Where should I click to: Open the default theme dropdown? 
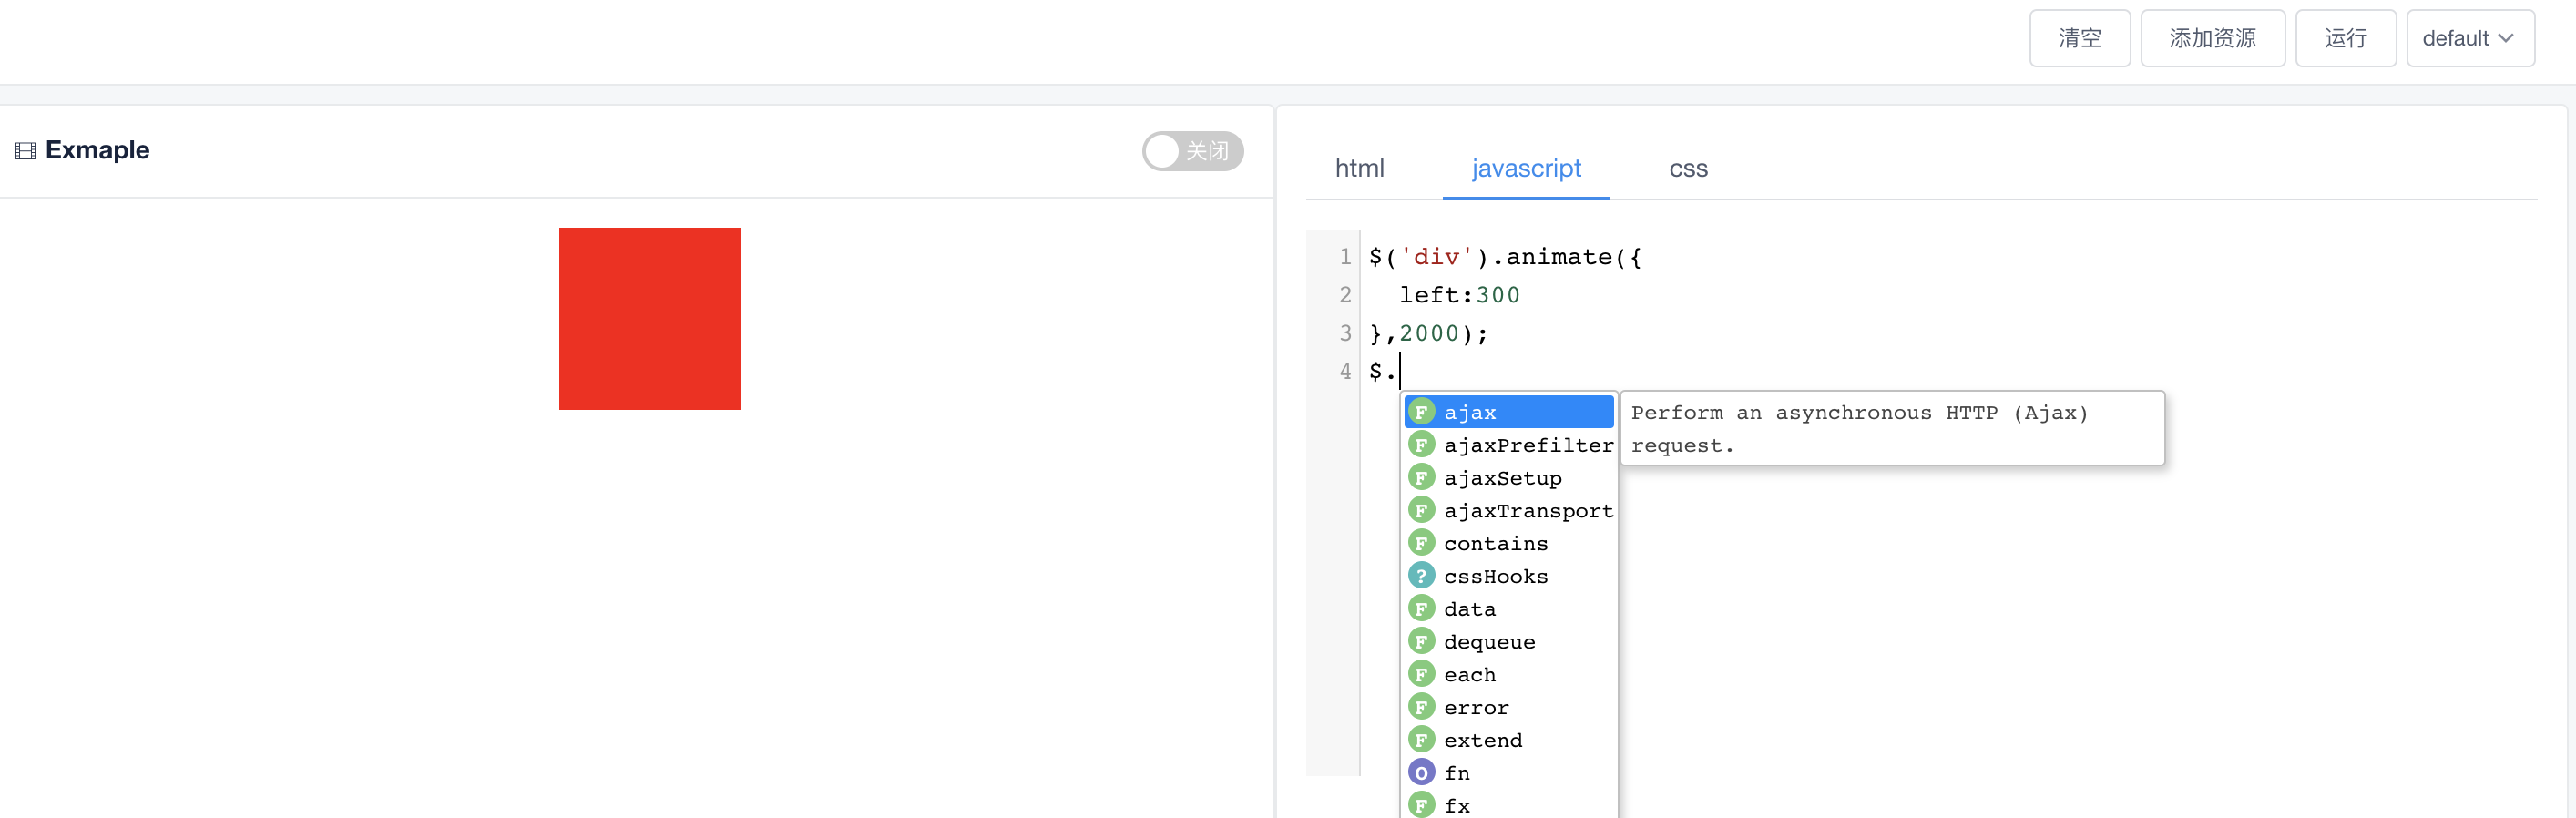(x=2469, y=38)
